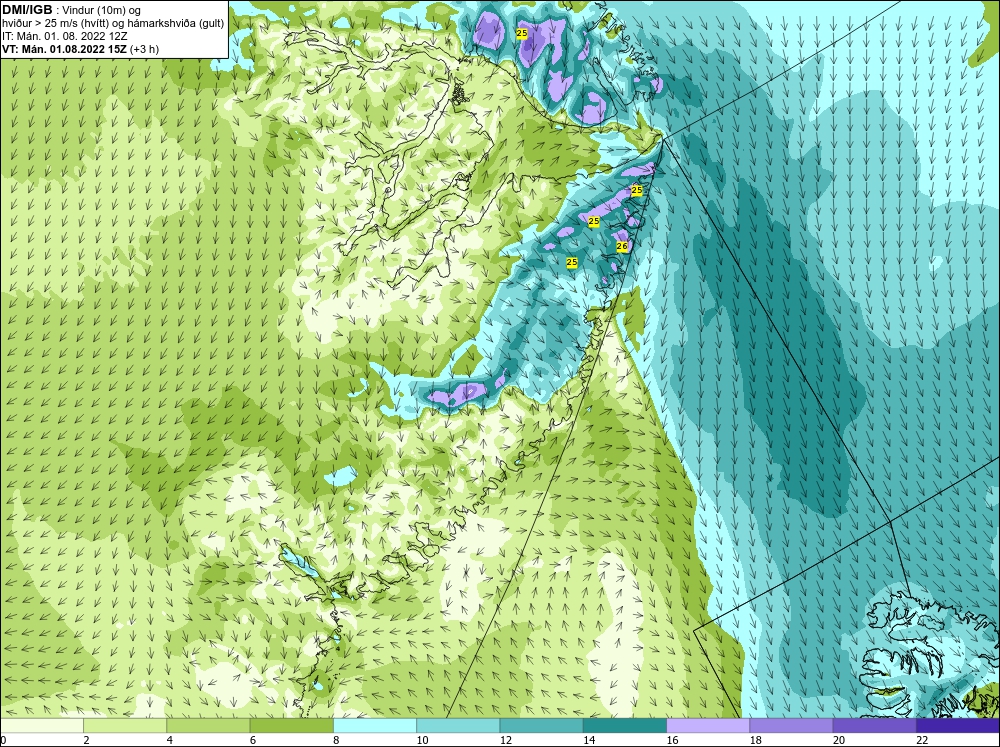The width and height of the screenshot is (1000, 747).
Task: Click the legend scale value 10
Action: coord(422,740)
